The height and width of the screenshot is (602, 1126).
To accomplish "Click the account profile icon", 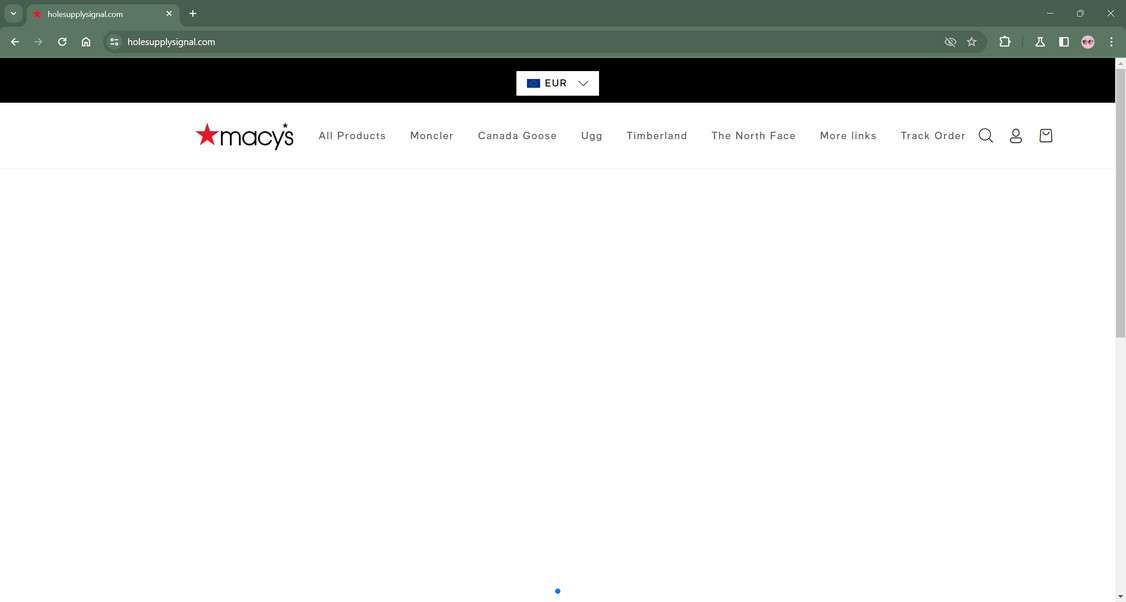I will tap(1015, 135).
